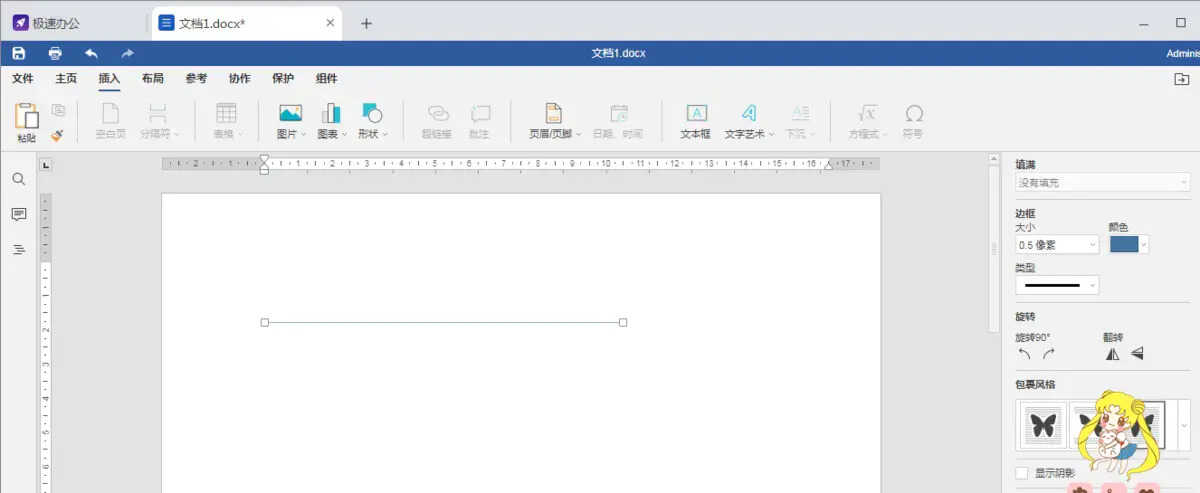Switch to the Layout (布局) tab
The image size is (1200, 493).
tap(152, 79)
